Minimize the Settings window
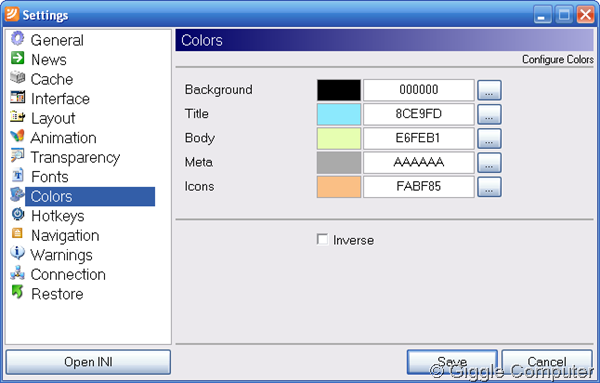This screenshot has height=383, width=600. [542, 15]
